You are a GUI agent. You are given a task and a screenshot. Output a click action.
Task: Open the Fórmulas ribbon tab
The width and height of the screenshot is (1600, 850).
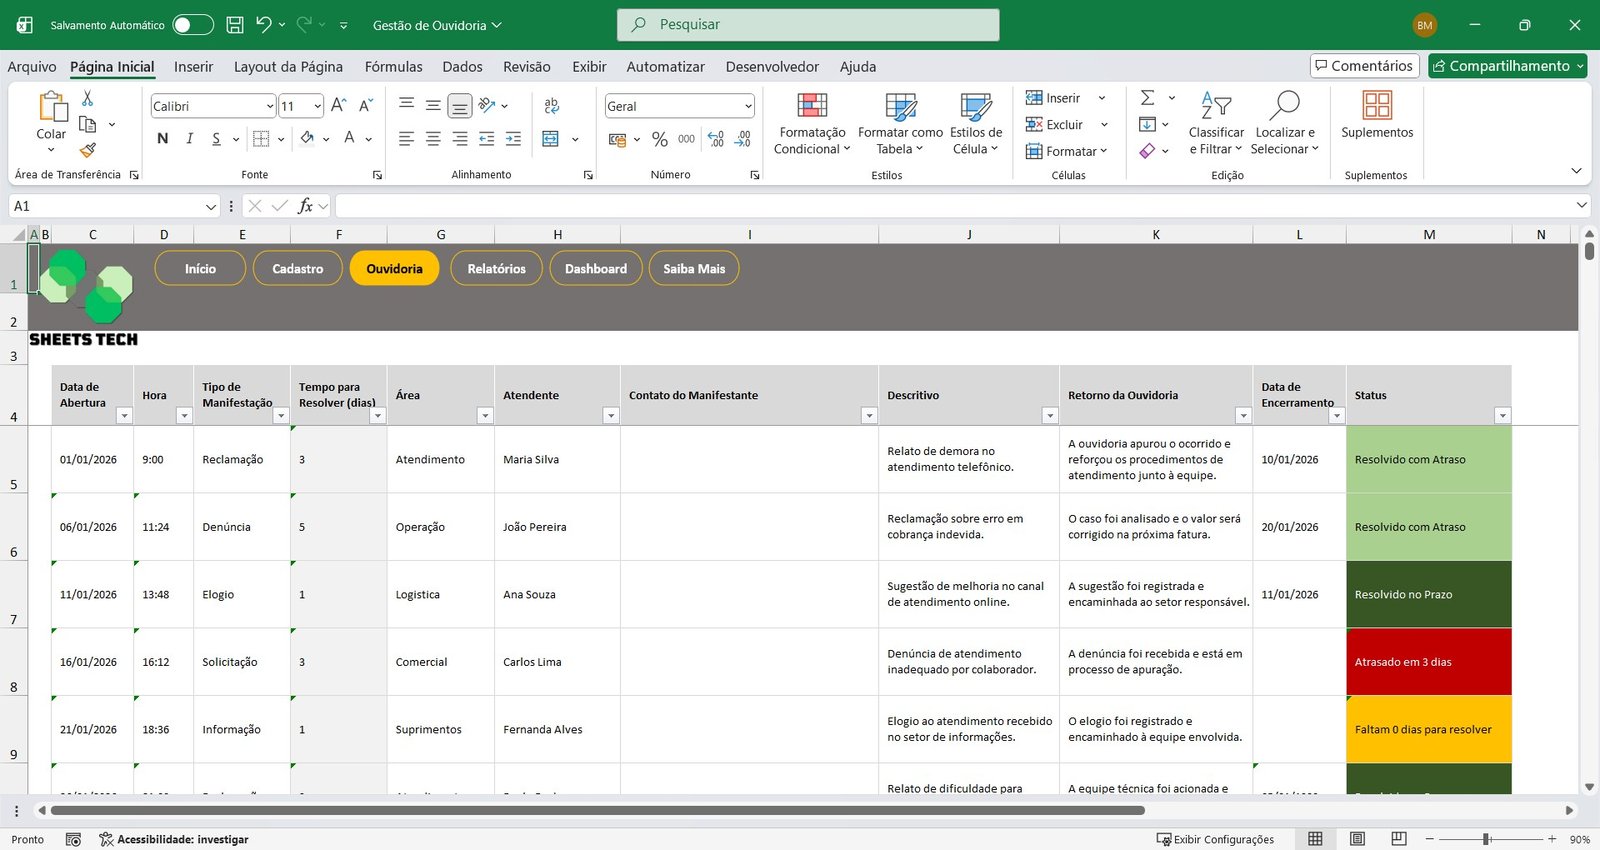click(393, 67)
